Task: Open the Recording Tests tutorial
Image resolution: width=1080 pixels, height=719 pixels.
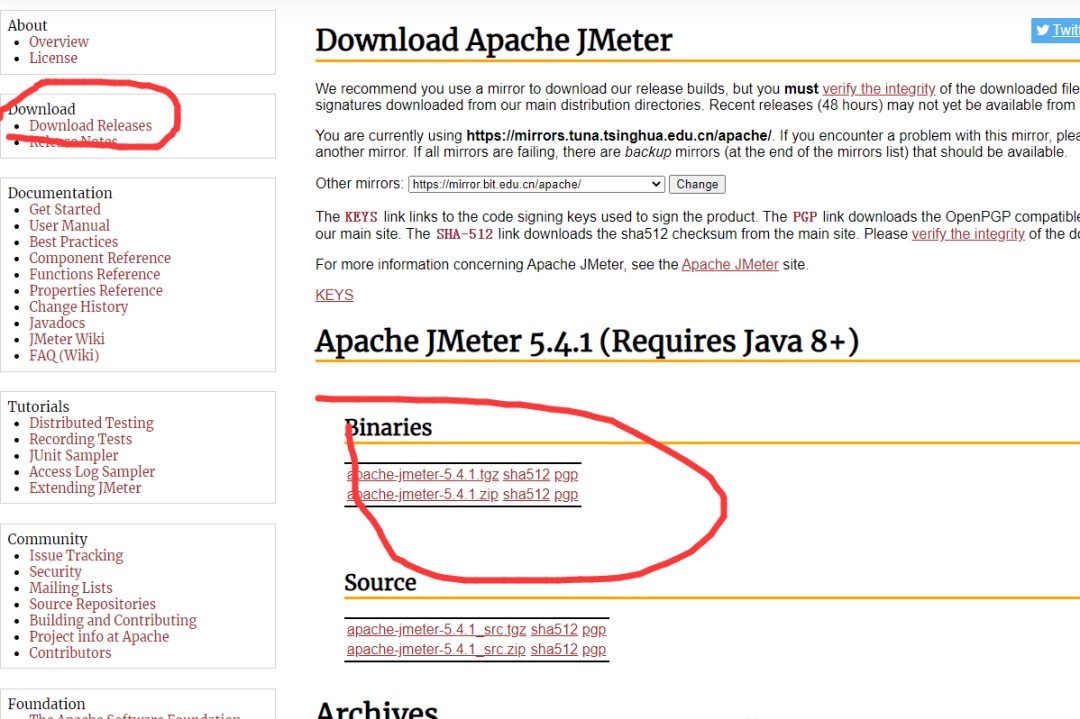Action: [80, 439]
